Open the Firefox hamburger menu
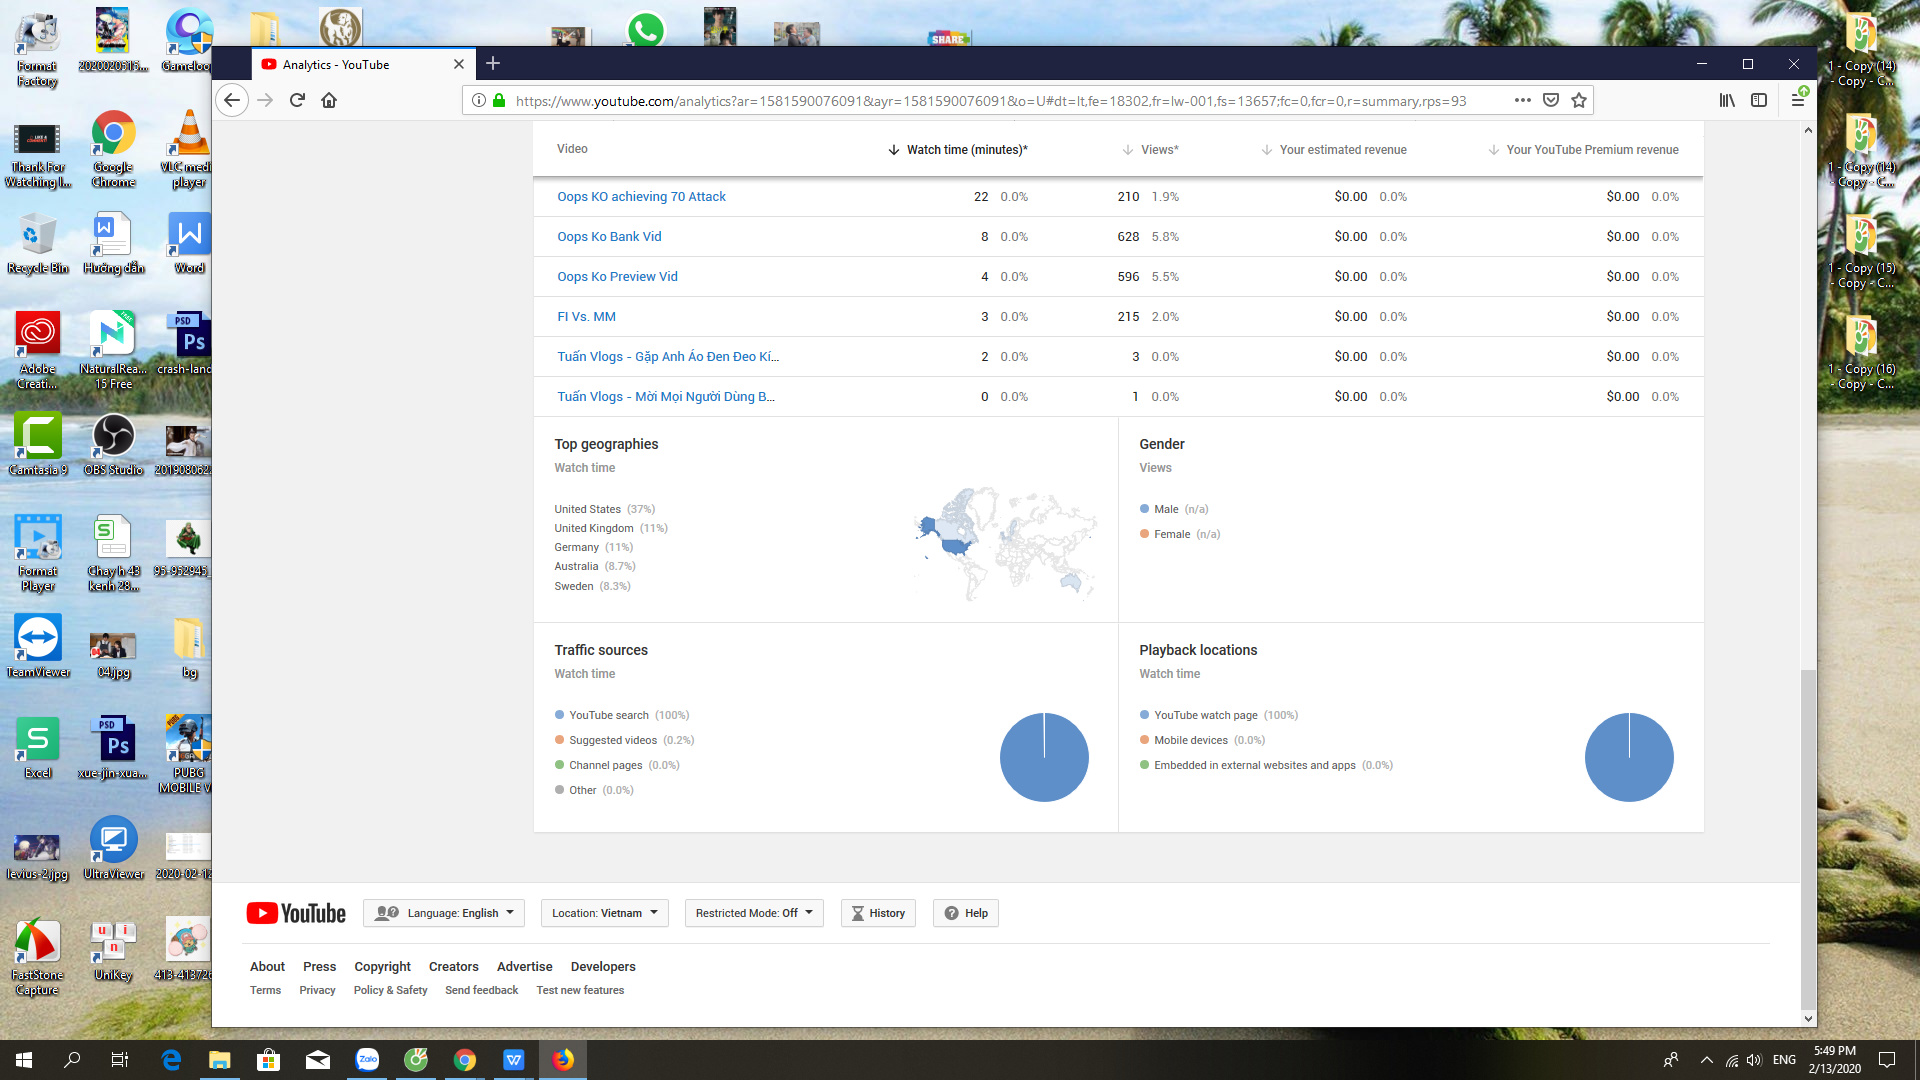1920x1080 pixels. pos(1798,99)
